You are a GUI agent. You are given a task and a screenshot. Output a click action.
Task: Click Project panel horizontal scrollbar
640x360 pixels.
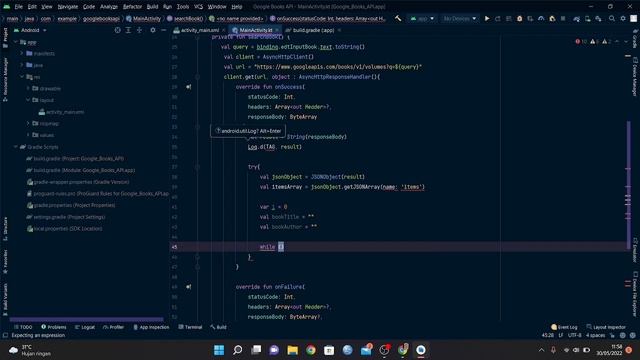pyautogui.click(x=86, y=319)
